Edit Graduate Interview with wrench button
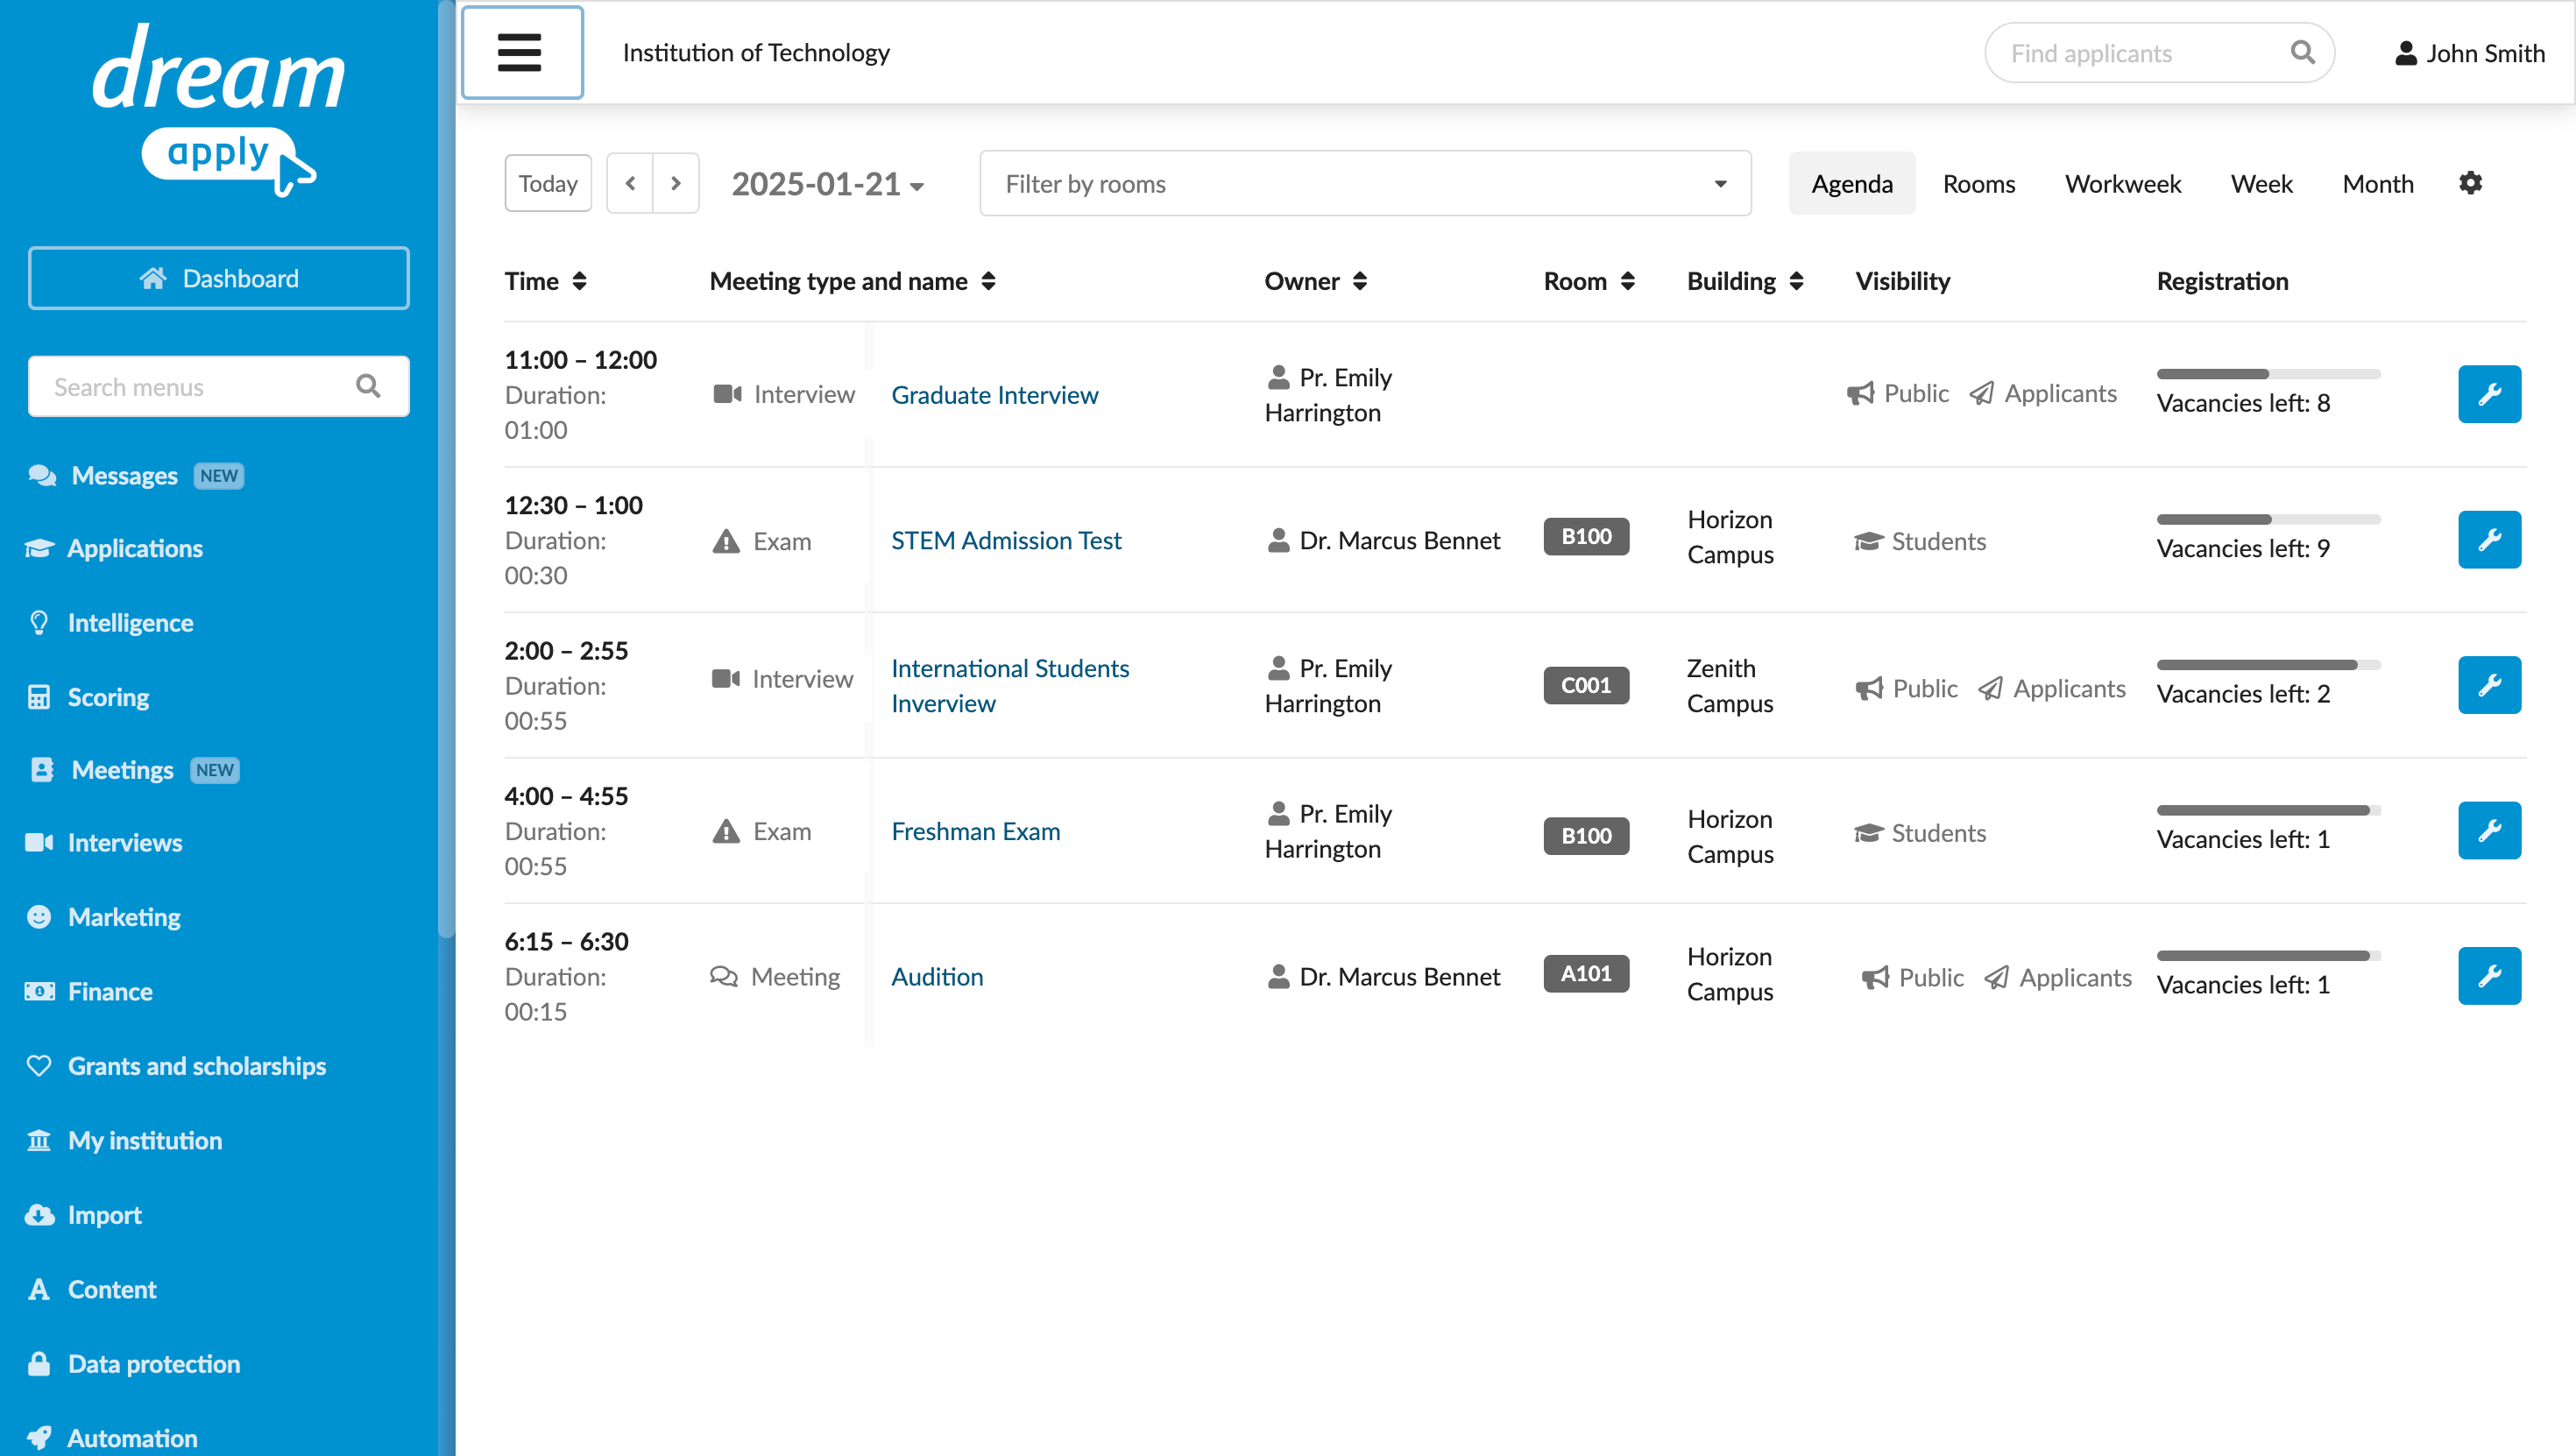Image resolution: width=2576 pixels, height=1456 pixels. tap(2489, 394)
